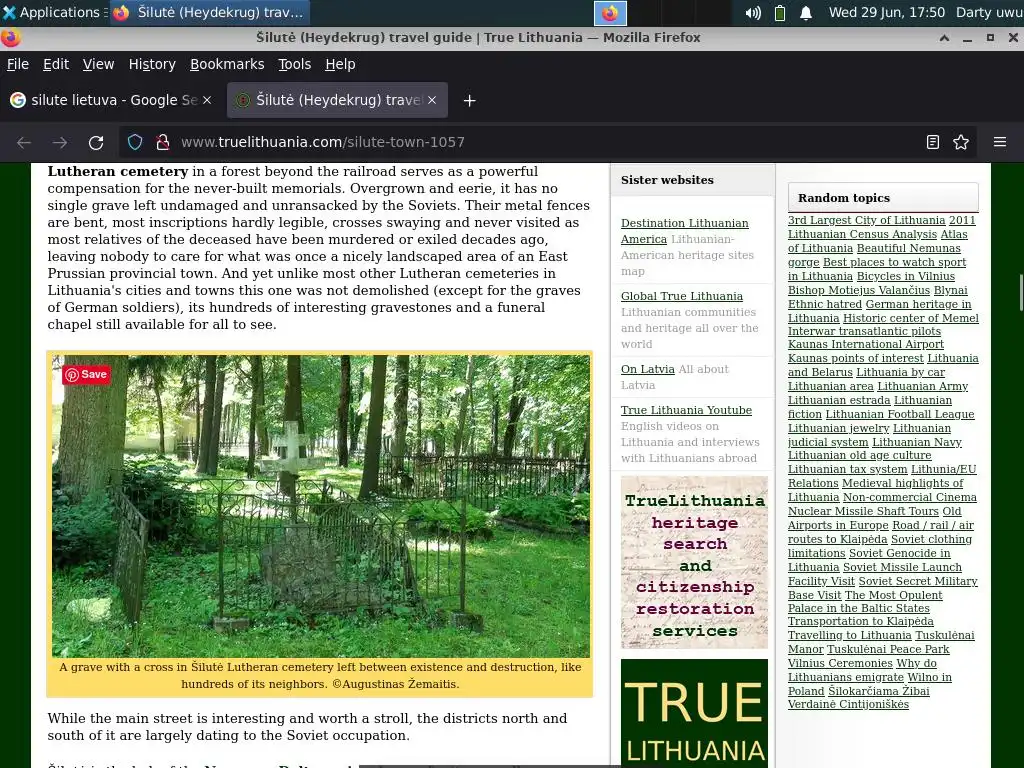Open Tuskulėnai Peace Park topic
The image size is (1024, 768).
pos(888,649)
